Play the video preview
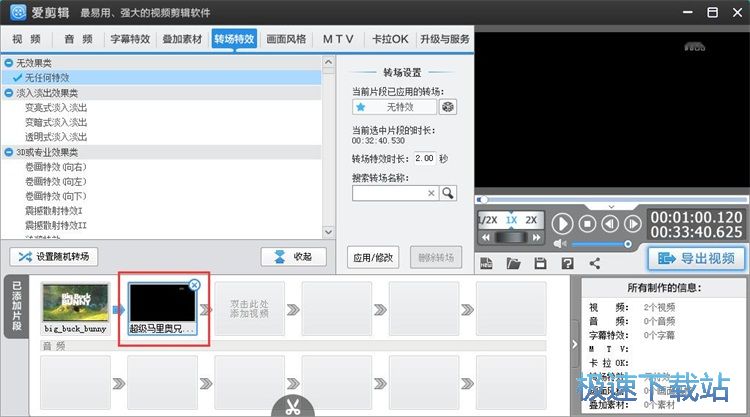750x417 pixels. coord(562,224)
